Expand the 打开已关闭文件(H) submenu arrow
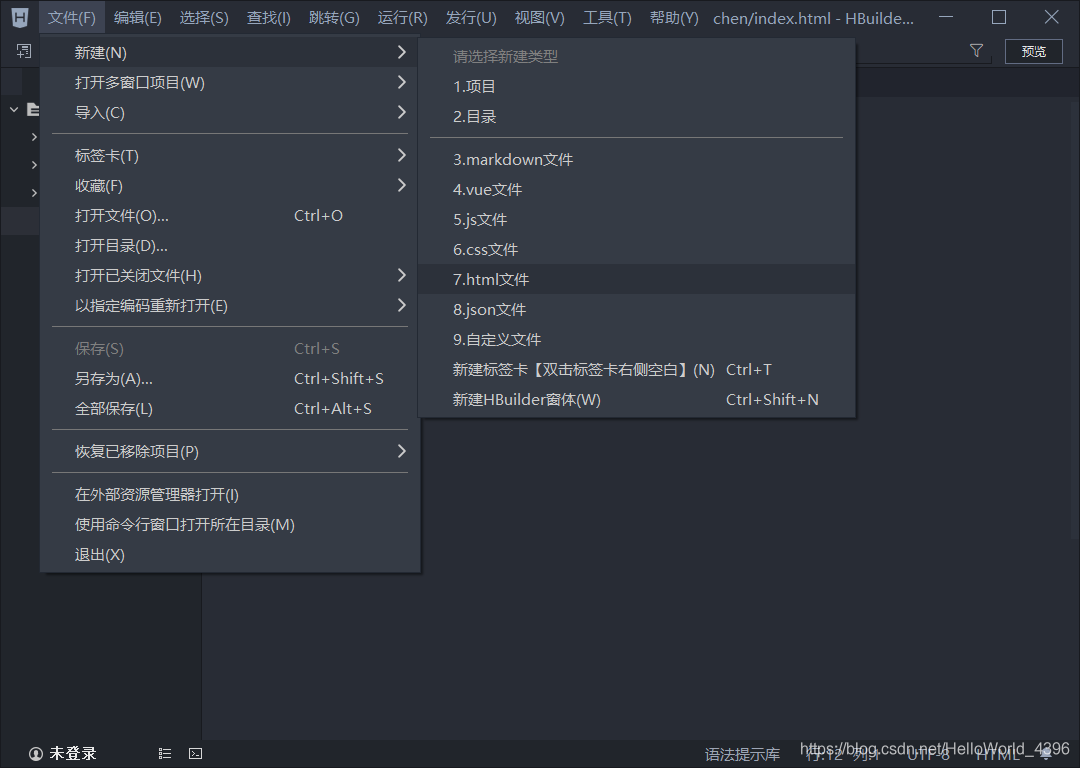1080x768 pixels. pos(402,276)
